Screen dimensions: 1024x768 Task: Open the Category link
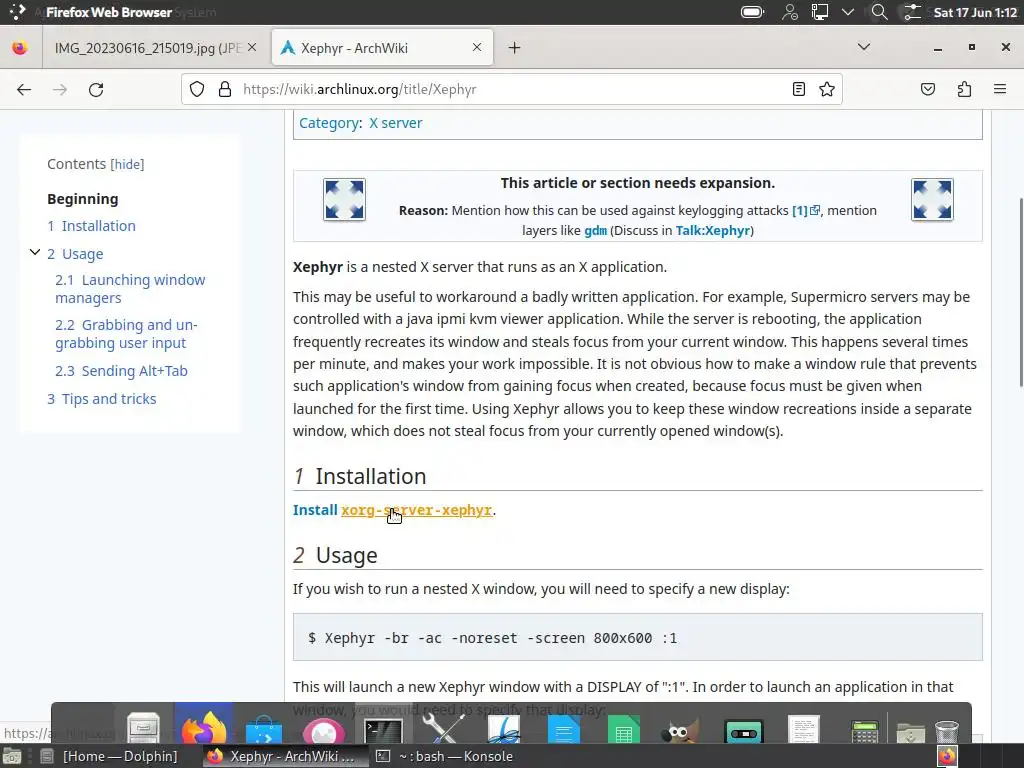pyautogui.click(x=329, y=123)
